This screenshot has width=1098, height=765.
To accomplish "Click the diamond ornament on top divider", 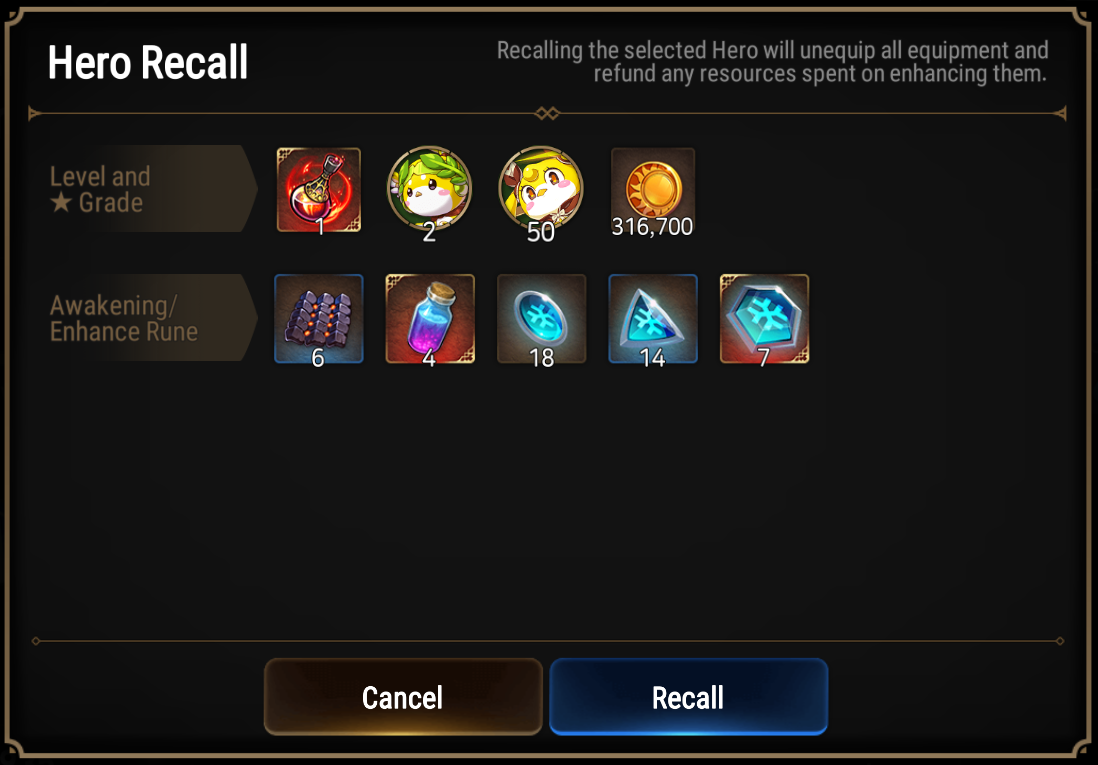I will coord(548,113).
